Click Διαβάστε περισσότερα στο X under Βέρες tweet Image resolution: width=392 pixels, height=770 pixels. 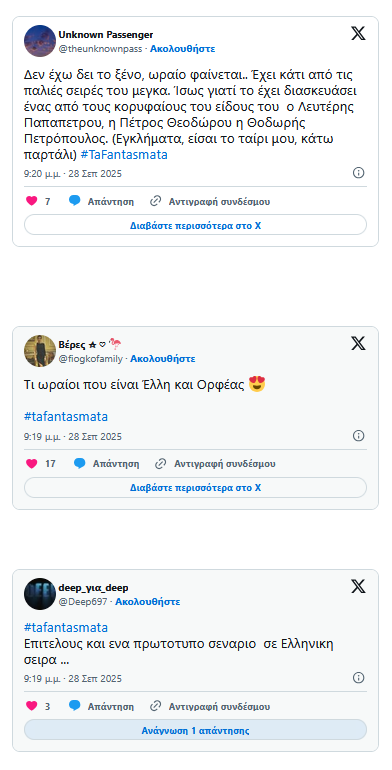[x=196, y=488]
